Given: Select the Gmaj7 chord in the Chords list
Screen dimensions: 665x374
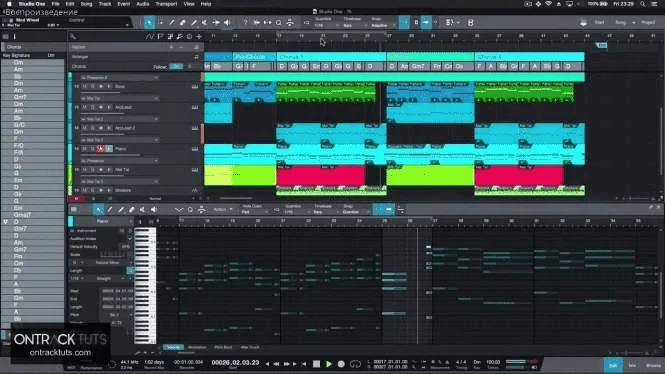Looking at the screenshot, I should point(22,215).
